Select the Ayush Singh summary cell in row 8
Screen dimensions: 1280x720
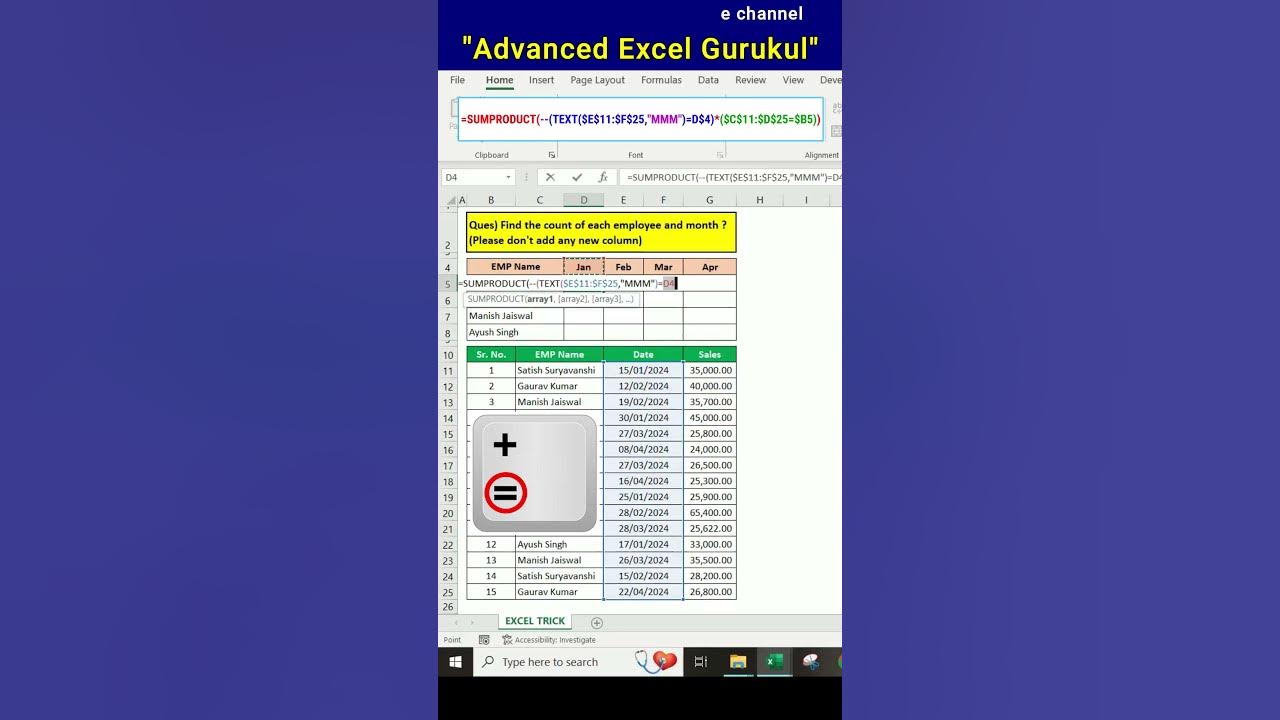(515, 332)
